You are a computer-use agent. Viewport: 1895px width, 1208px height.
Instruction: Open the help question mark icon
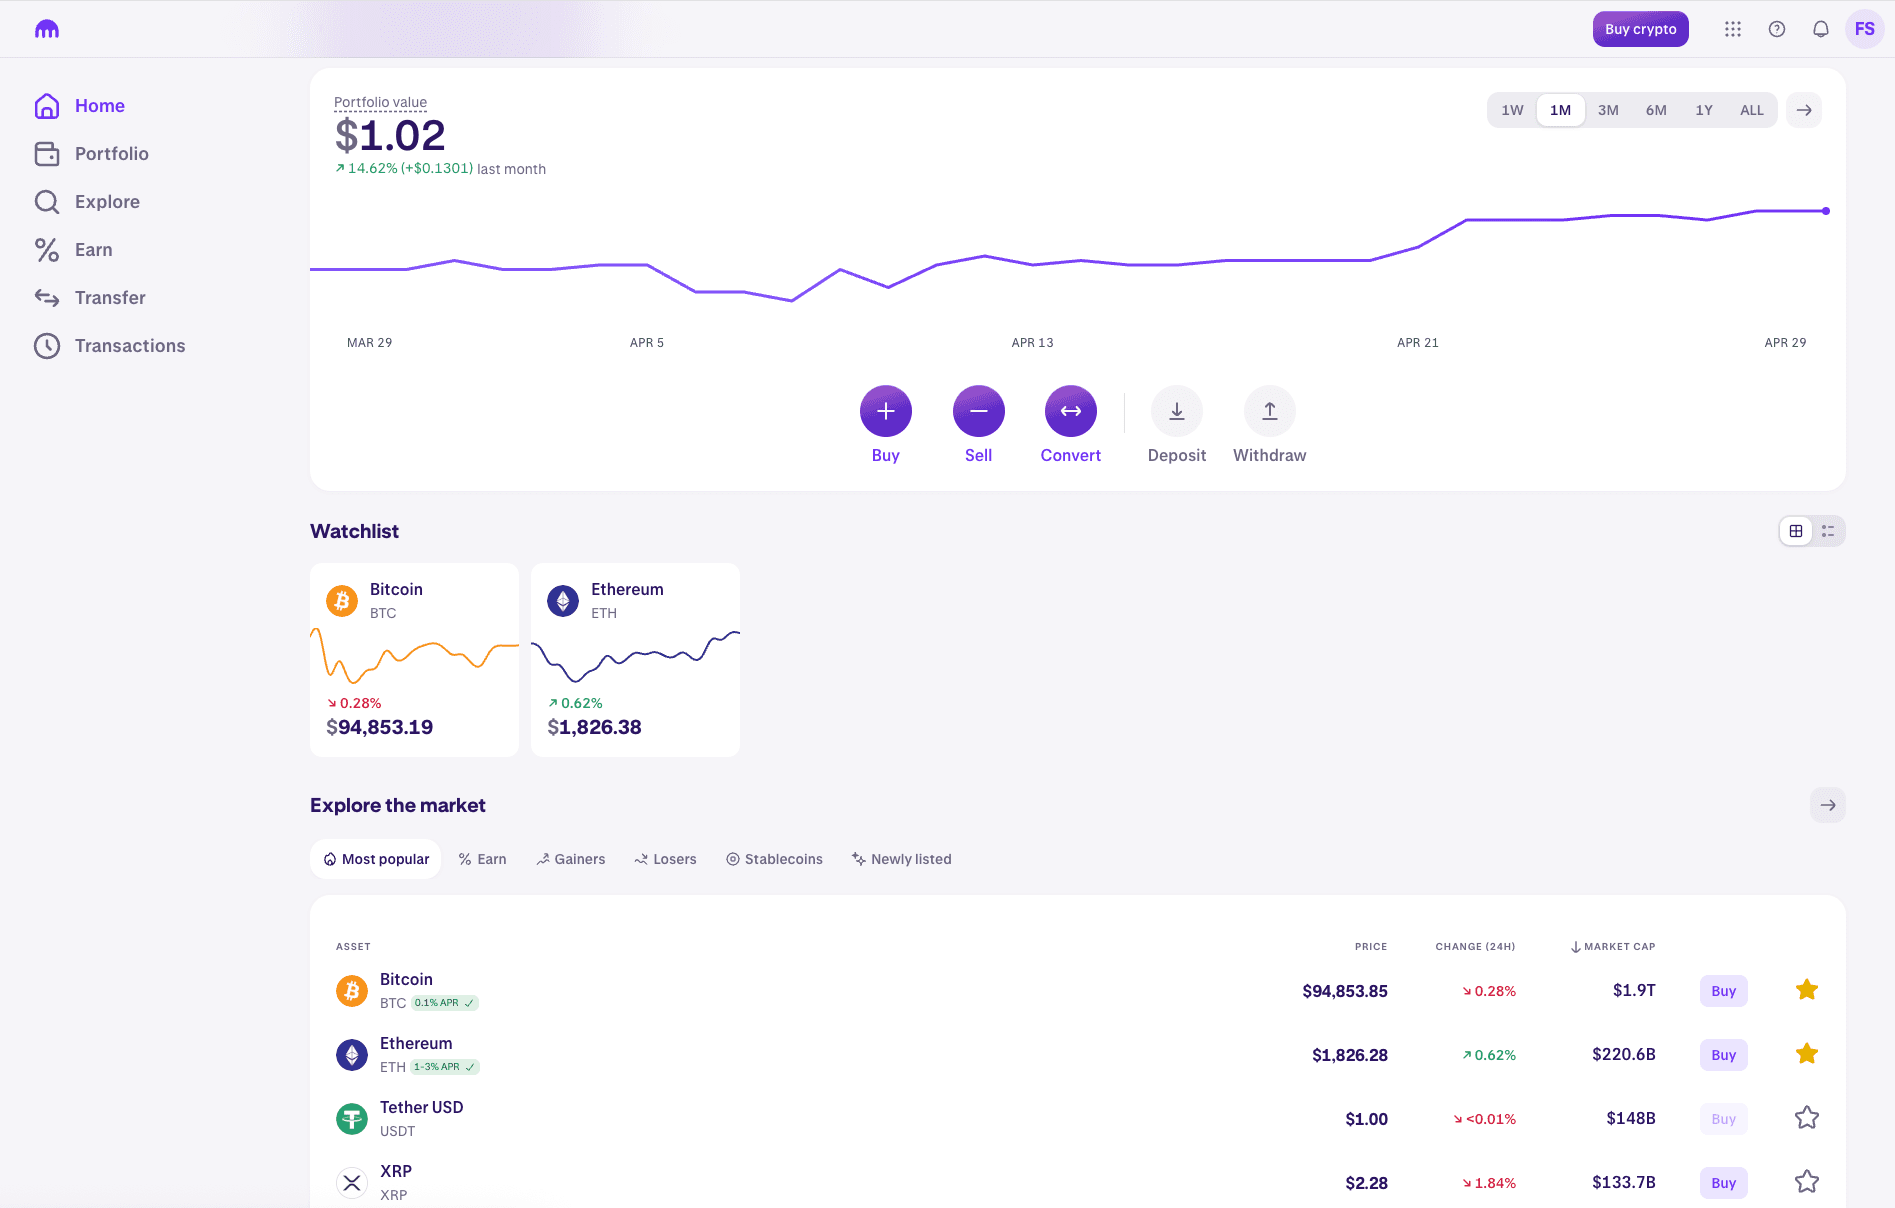pos(1777,29)
